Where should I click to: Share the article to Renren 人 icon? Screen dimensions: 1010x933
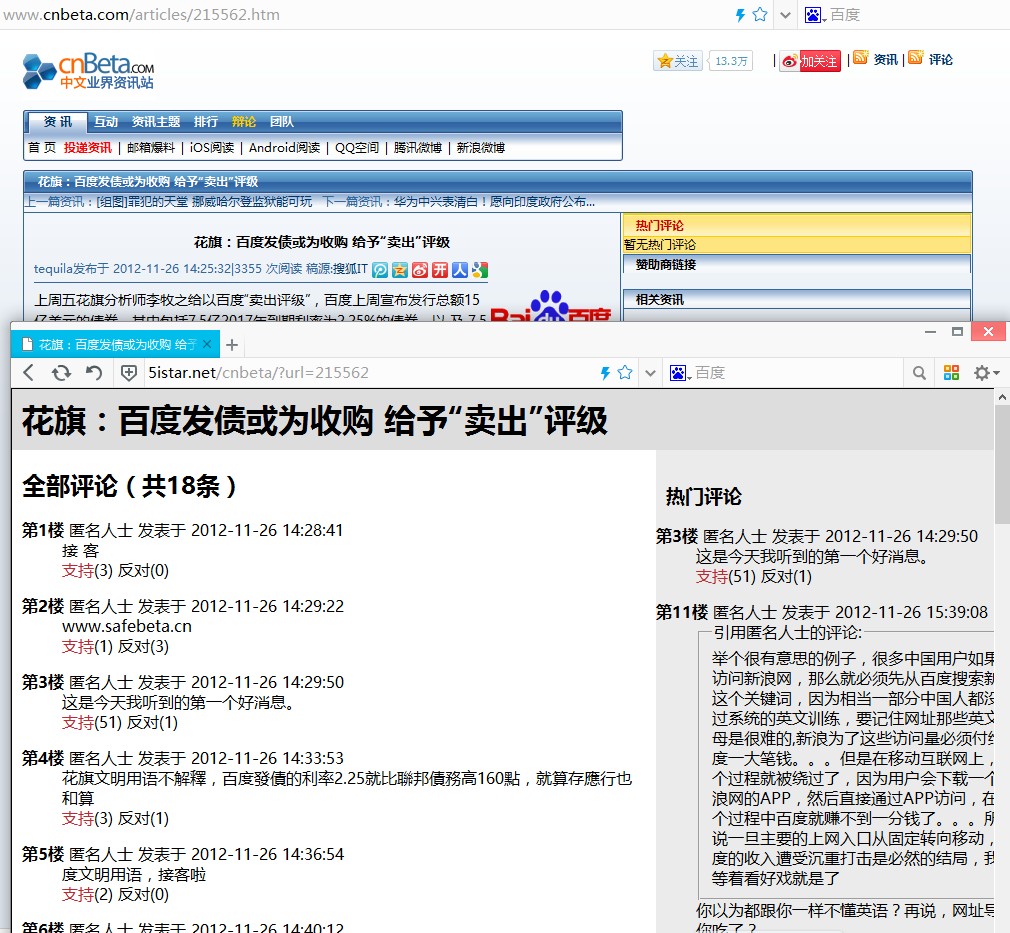pos(460,270)
